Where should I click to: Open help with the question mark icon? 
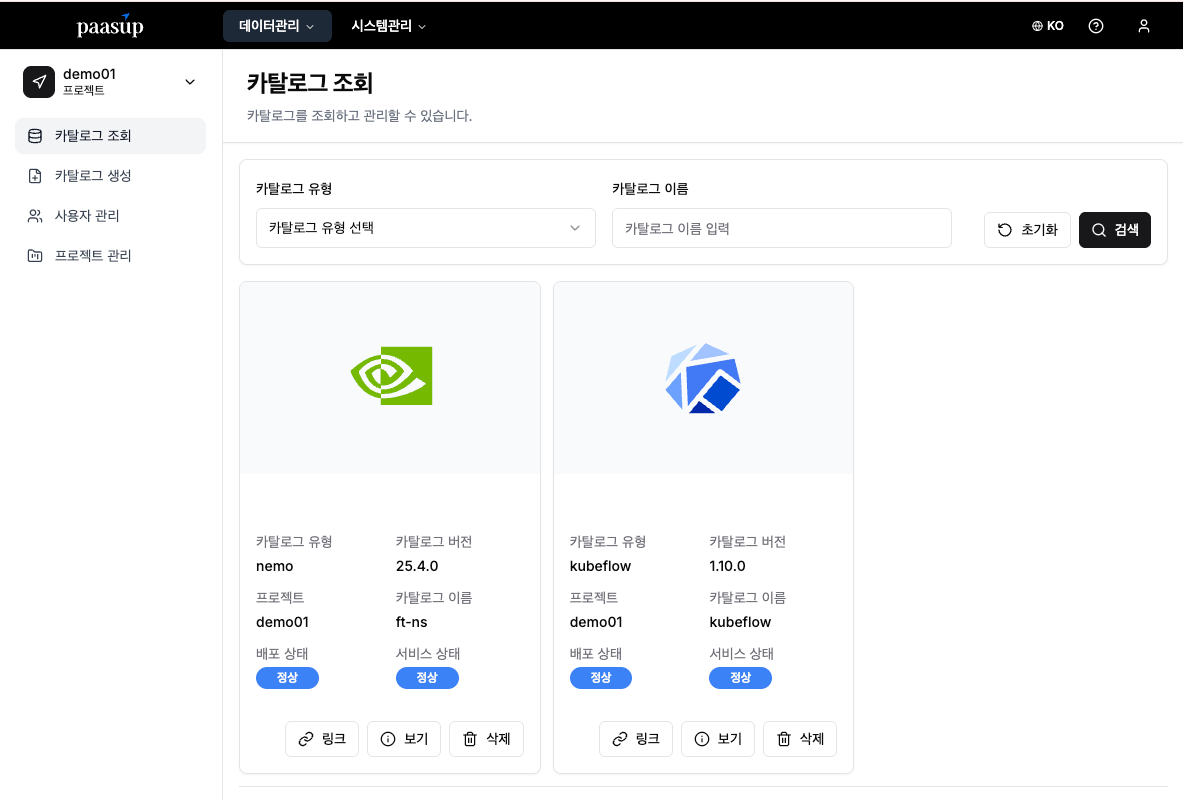pyautogui.click(x=1096, y=26)
